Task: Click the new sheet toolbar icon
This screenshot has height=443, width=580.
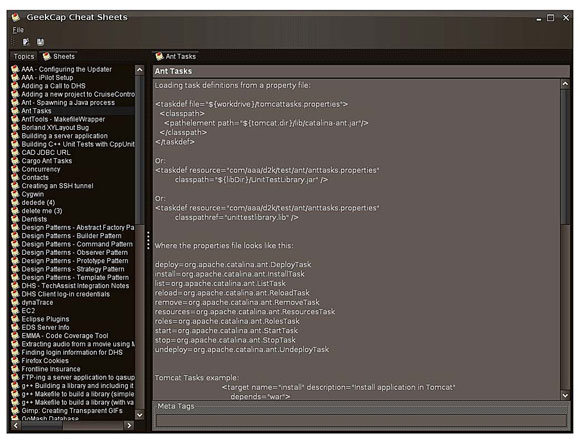Action: point(26,42)
